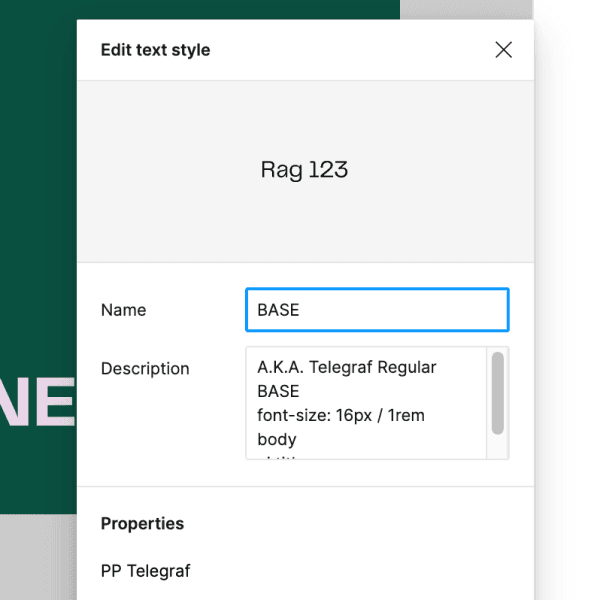Click the Properties section heading
Screen dimensions: 600x600
point(142,524)
